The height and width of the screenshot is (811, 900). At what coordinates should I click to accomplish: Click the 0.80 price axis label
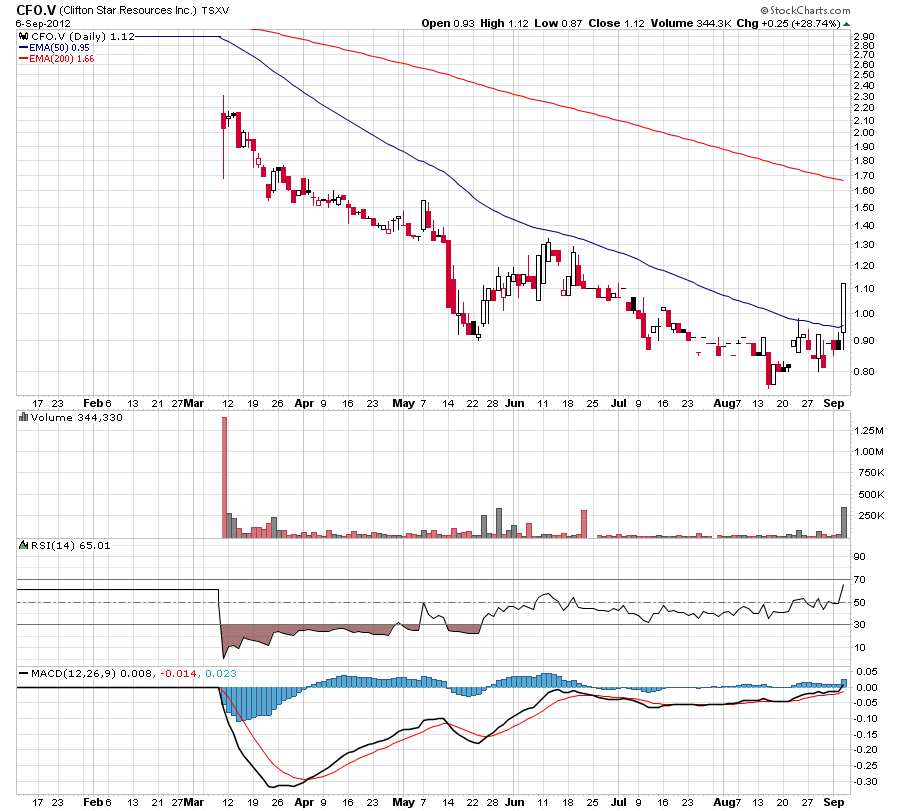point(864,371)
